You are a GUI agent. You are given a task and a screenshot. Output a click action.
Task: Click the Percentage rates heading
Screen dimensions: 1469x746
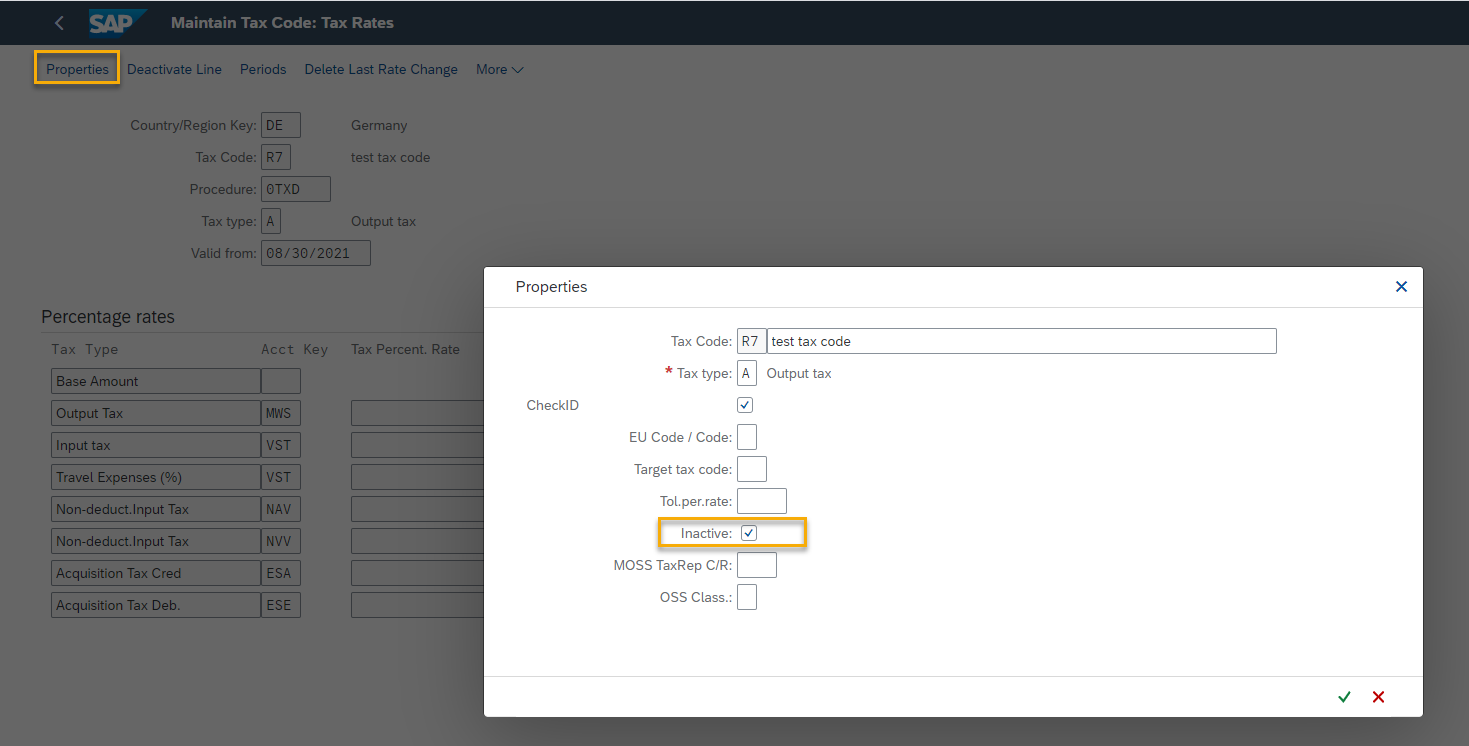(108, 317)
